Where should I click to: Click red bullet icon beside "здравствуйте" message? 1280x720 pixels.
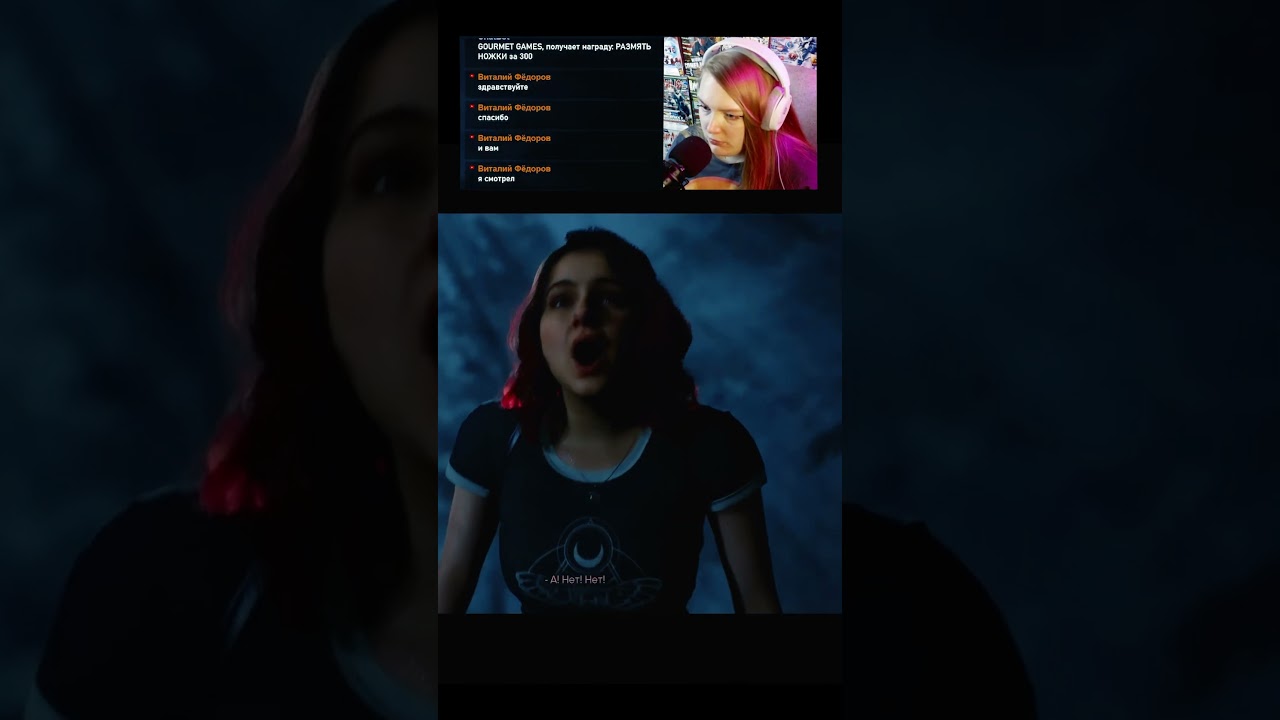pos(471,76)
